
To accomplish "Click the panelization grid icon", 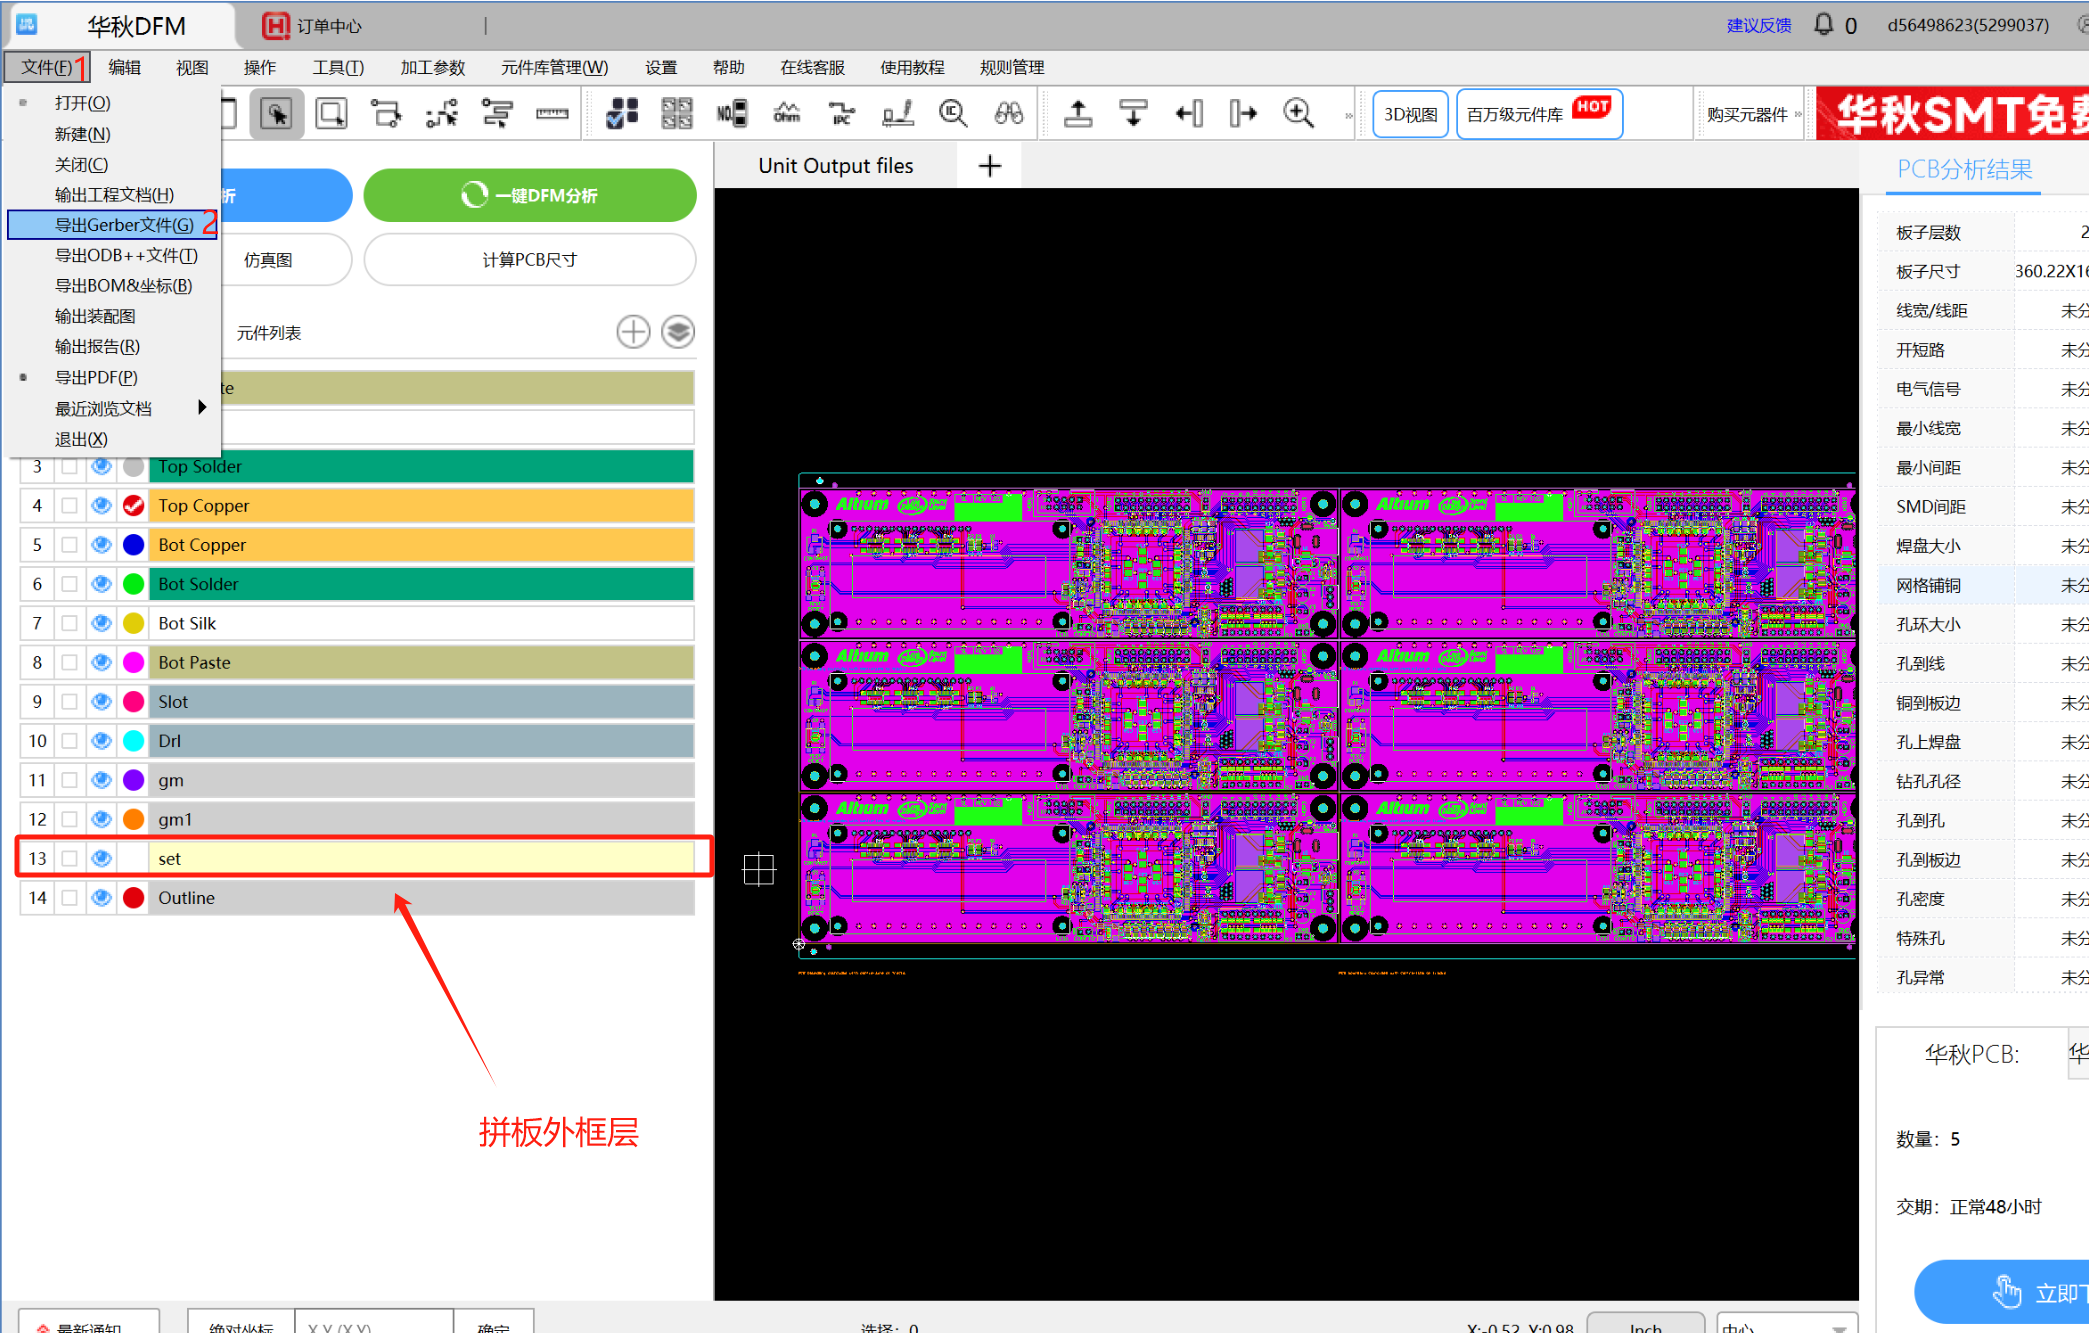I will pos(677,114).
